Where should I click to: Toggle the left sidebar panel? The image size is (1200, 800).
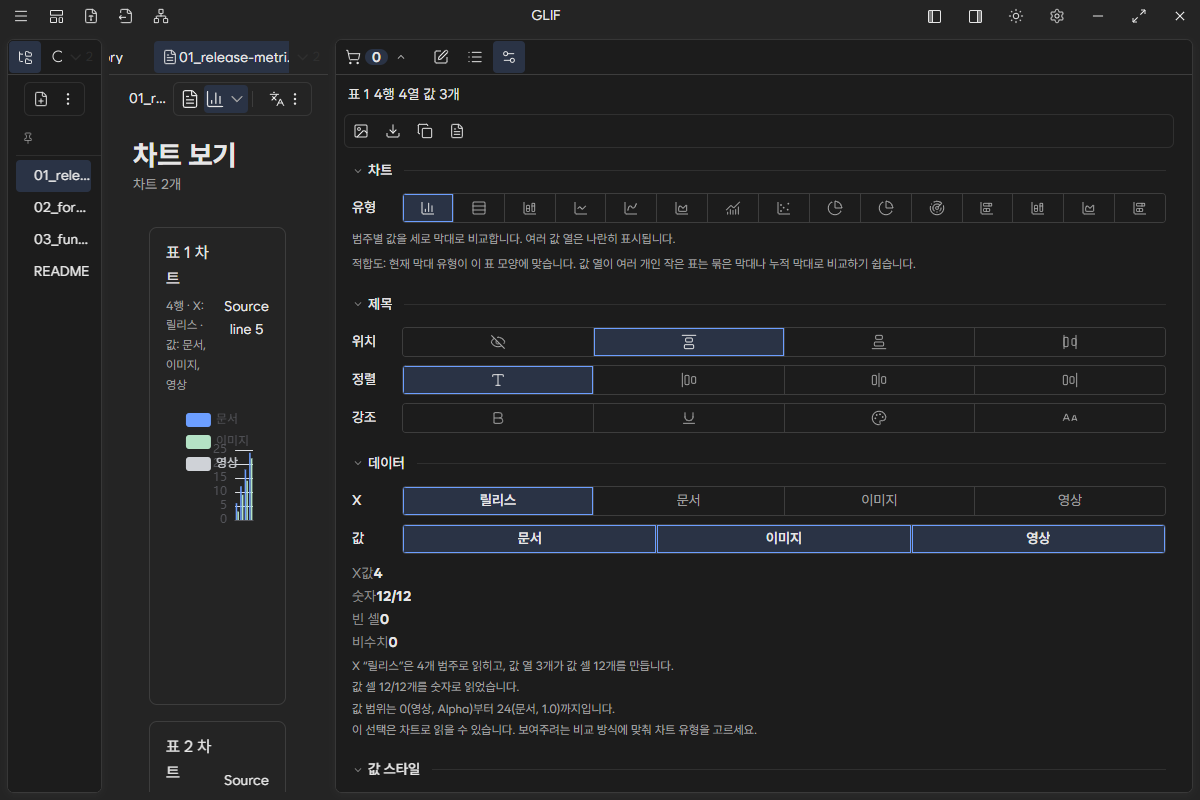click(935, 16)
